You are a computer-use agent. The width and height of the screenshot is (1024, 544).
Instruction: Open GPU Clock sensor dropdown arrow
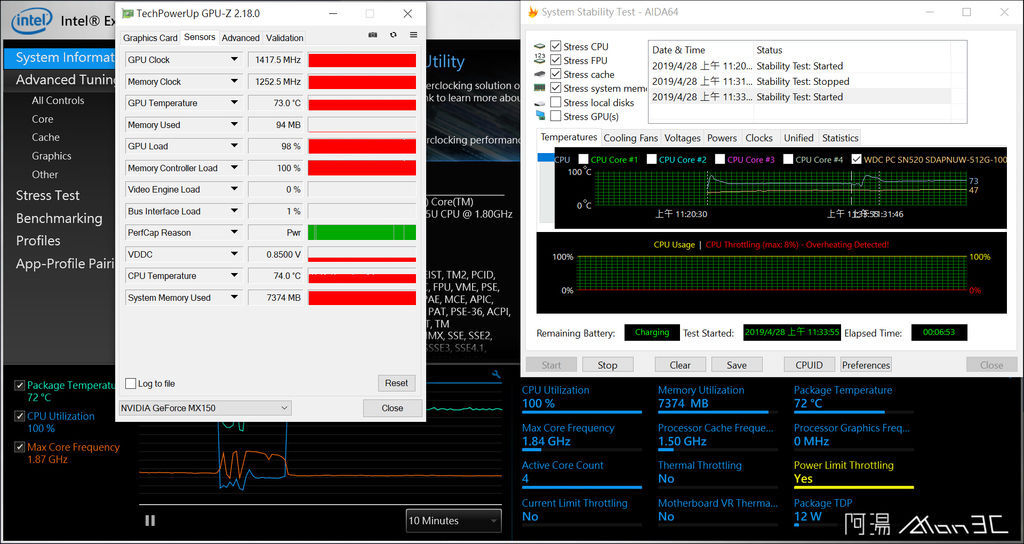point(234,59)
